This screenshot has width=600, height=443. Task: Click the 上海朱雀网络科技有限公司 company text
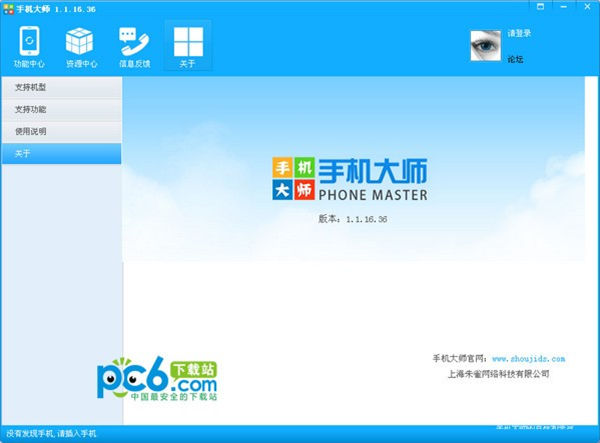(499, 374)
